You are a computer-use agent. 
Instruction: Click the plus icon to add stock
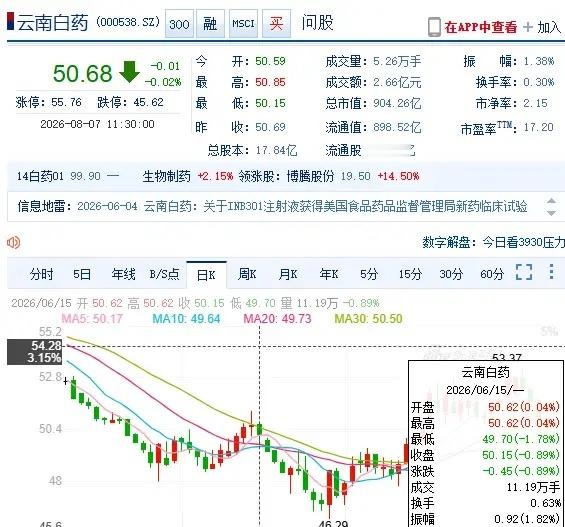(528, 27)
